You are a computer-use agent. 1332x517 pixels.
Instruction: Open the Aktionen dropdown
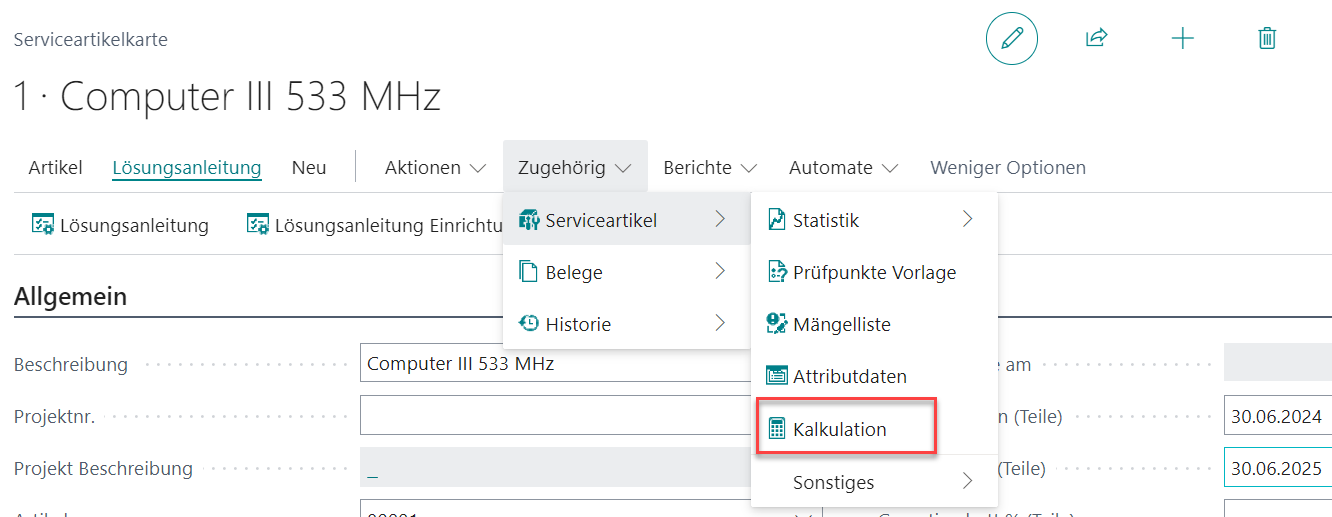435,168
